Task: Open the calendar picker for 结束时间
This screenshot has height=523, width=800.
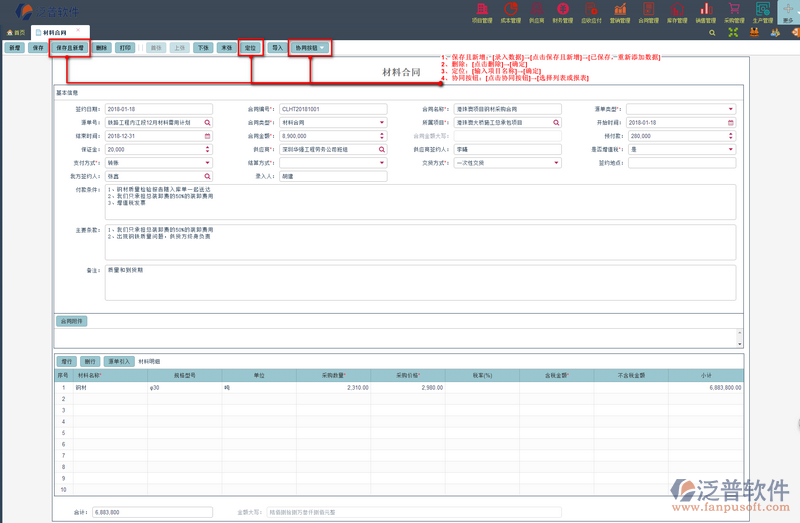Action: [208, 136]
